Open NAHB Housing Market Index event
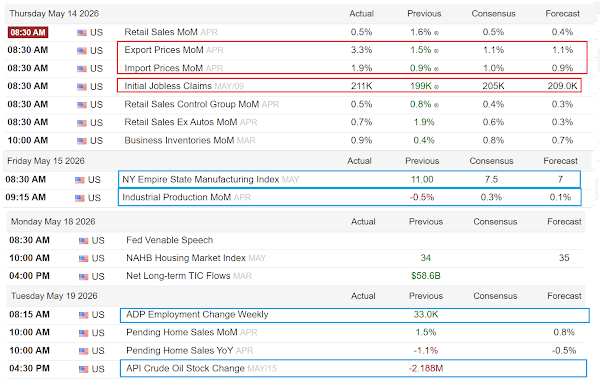 click(x=186, y=258)
